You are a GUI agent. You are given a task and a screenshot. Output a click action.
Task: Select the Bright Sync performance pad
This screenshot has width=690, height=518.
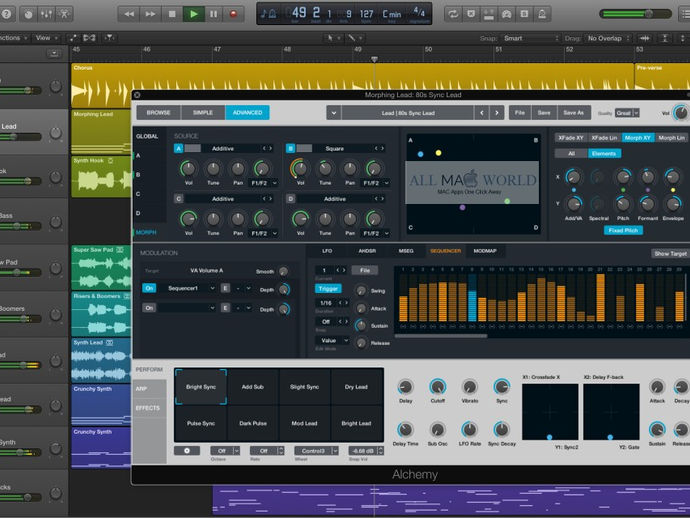tap(201, 387)
